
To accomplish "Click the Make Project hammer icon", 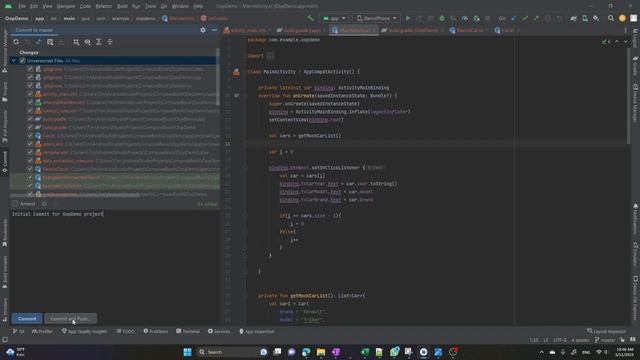I will tap(311, 18).
